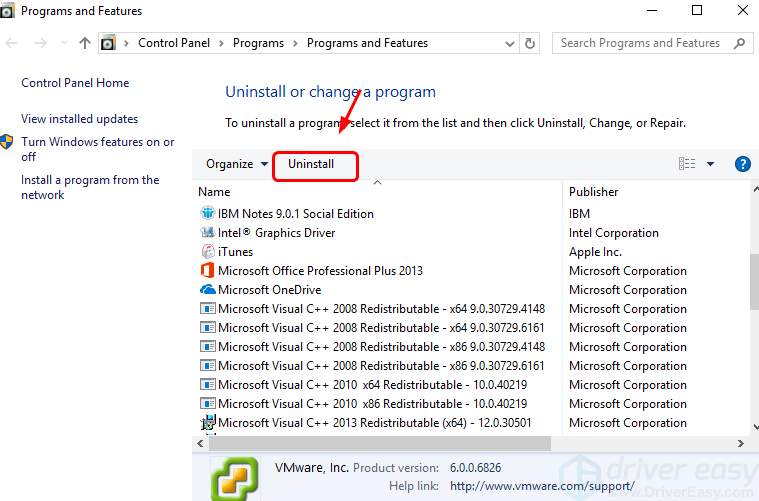Maximize the Programs and Features window
The height and width of the screenshot is (501, 759).
coord(697,10)
